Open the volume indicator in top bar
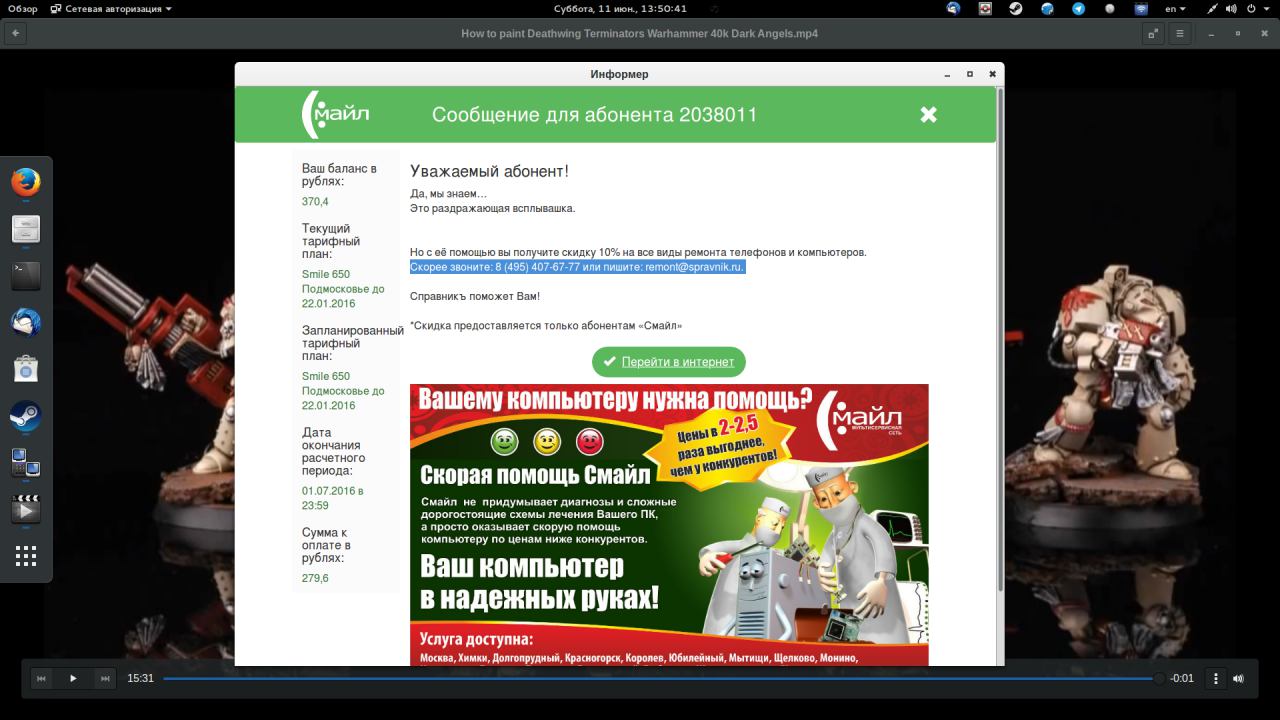The image size is (1280, 720). 1231,9
